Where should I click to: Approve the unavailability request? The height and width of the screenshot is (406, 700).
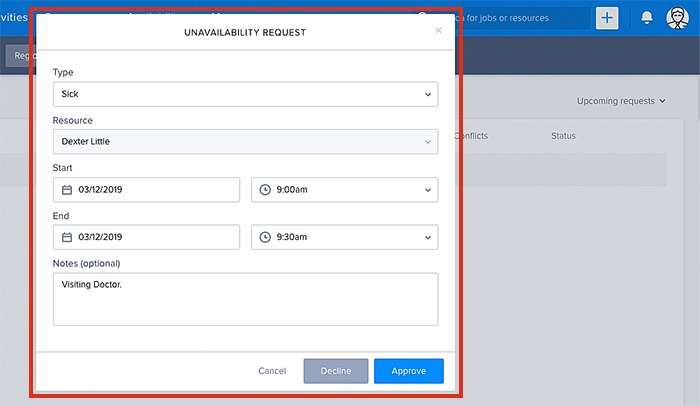point(408,371)
